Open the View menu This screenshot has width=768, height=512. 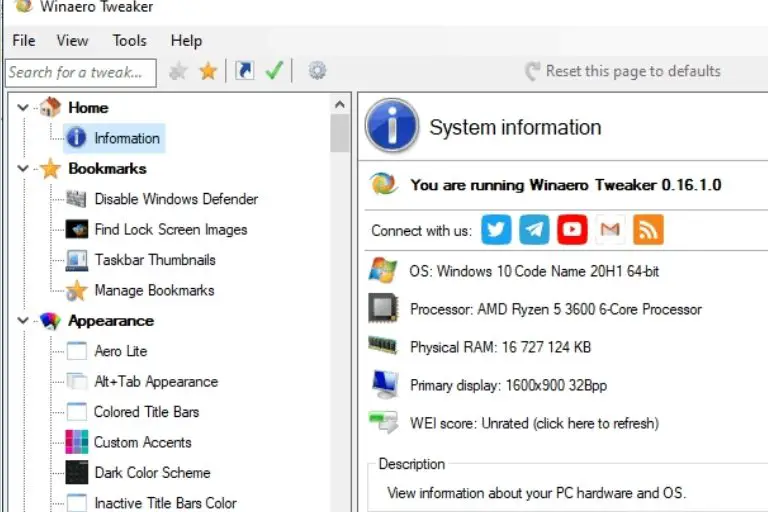(x=72, y=41)
